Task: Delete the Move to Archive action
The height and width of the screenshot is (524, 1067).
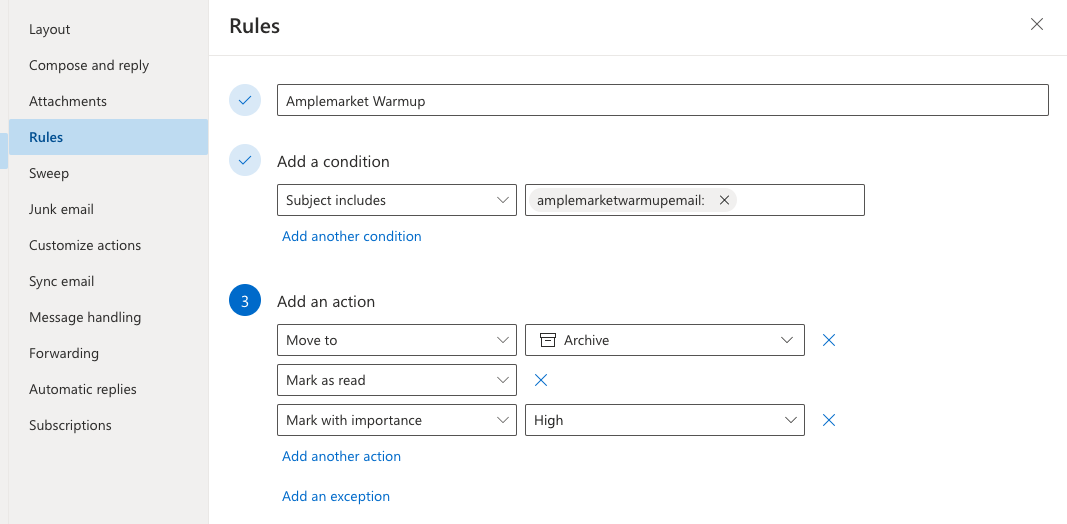Action: 828,340
